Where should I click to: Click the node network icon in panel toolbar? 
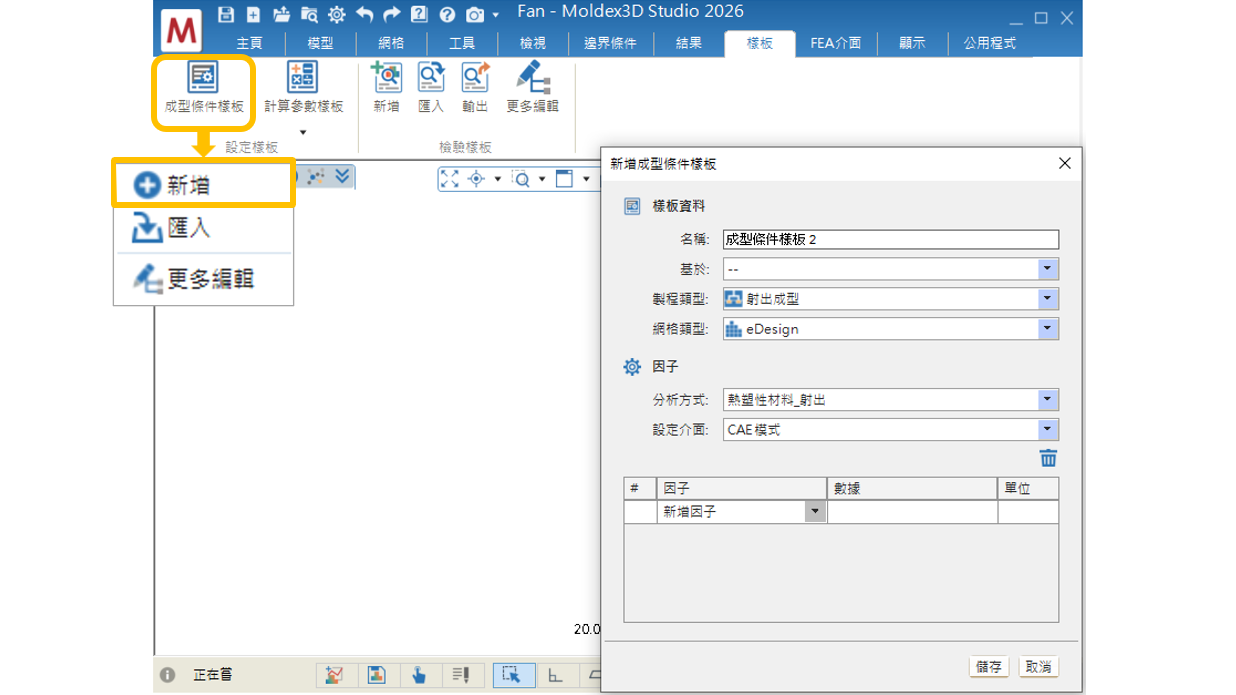316,176
